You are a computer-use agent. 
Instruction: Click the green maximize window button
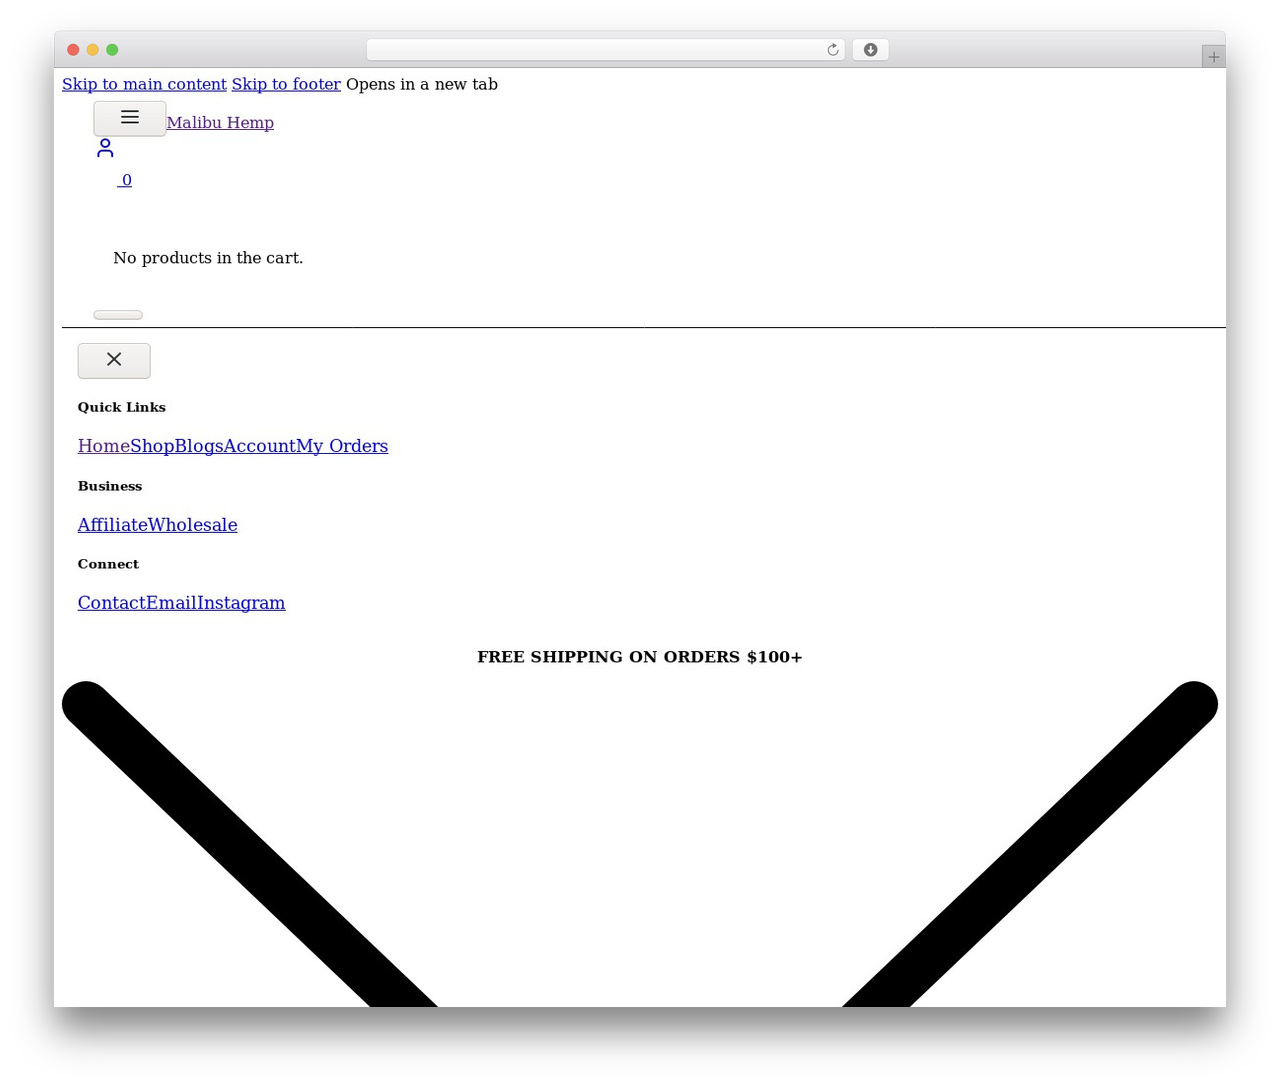pos(112,50)
